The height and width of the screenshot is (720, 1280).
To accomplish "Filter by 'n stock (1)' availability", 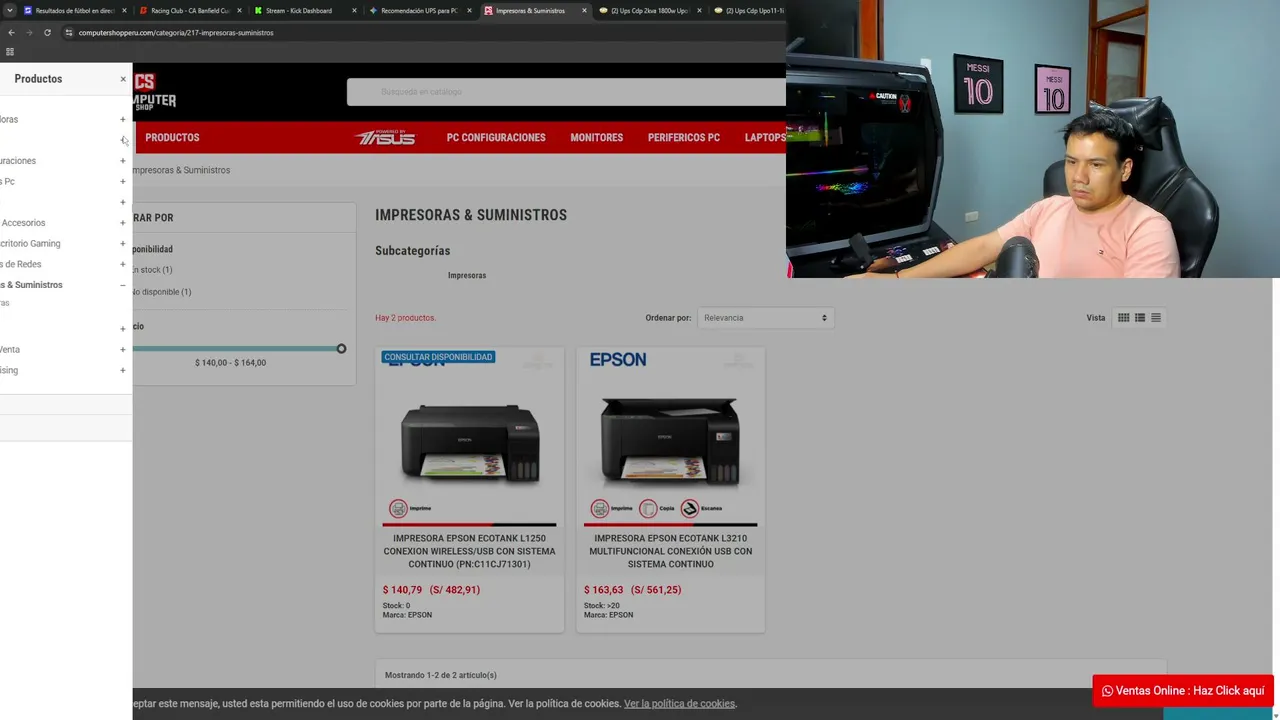I will (152, 270).
